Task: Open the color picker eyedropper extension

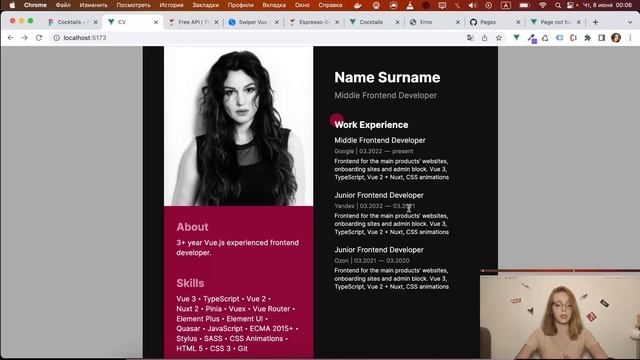Action: tap(531, 38)
